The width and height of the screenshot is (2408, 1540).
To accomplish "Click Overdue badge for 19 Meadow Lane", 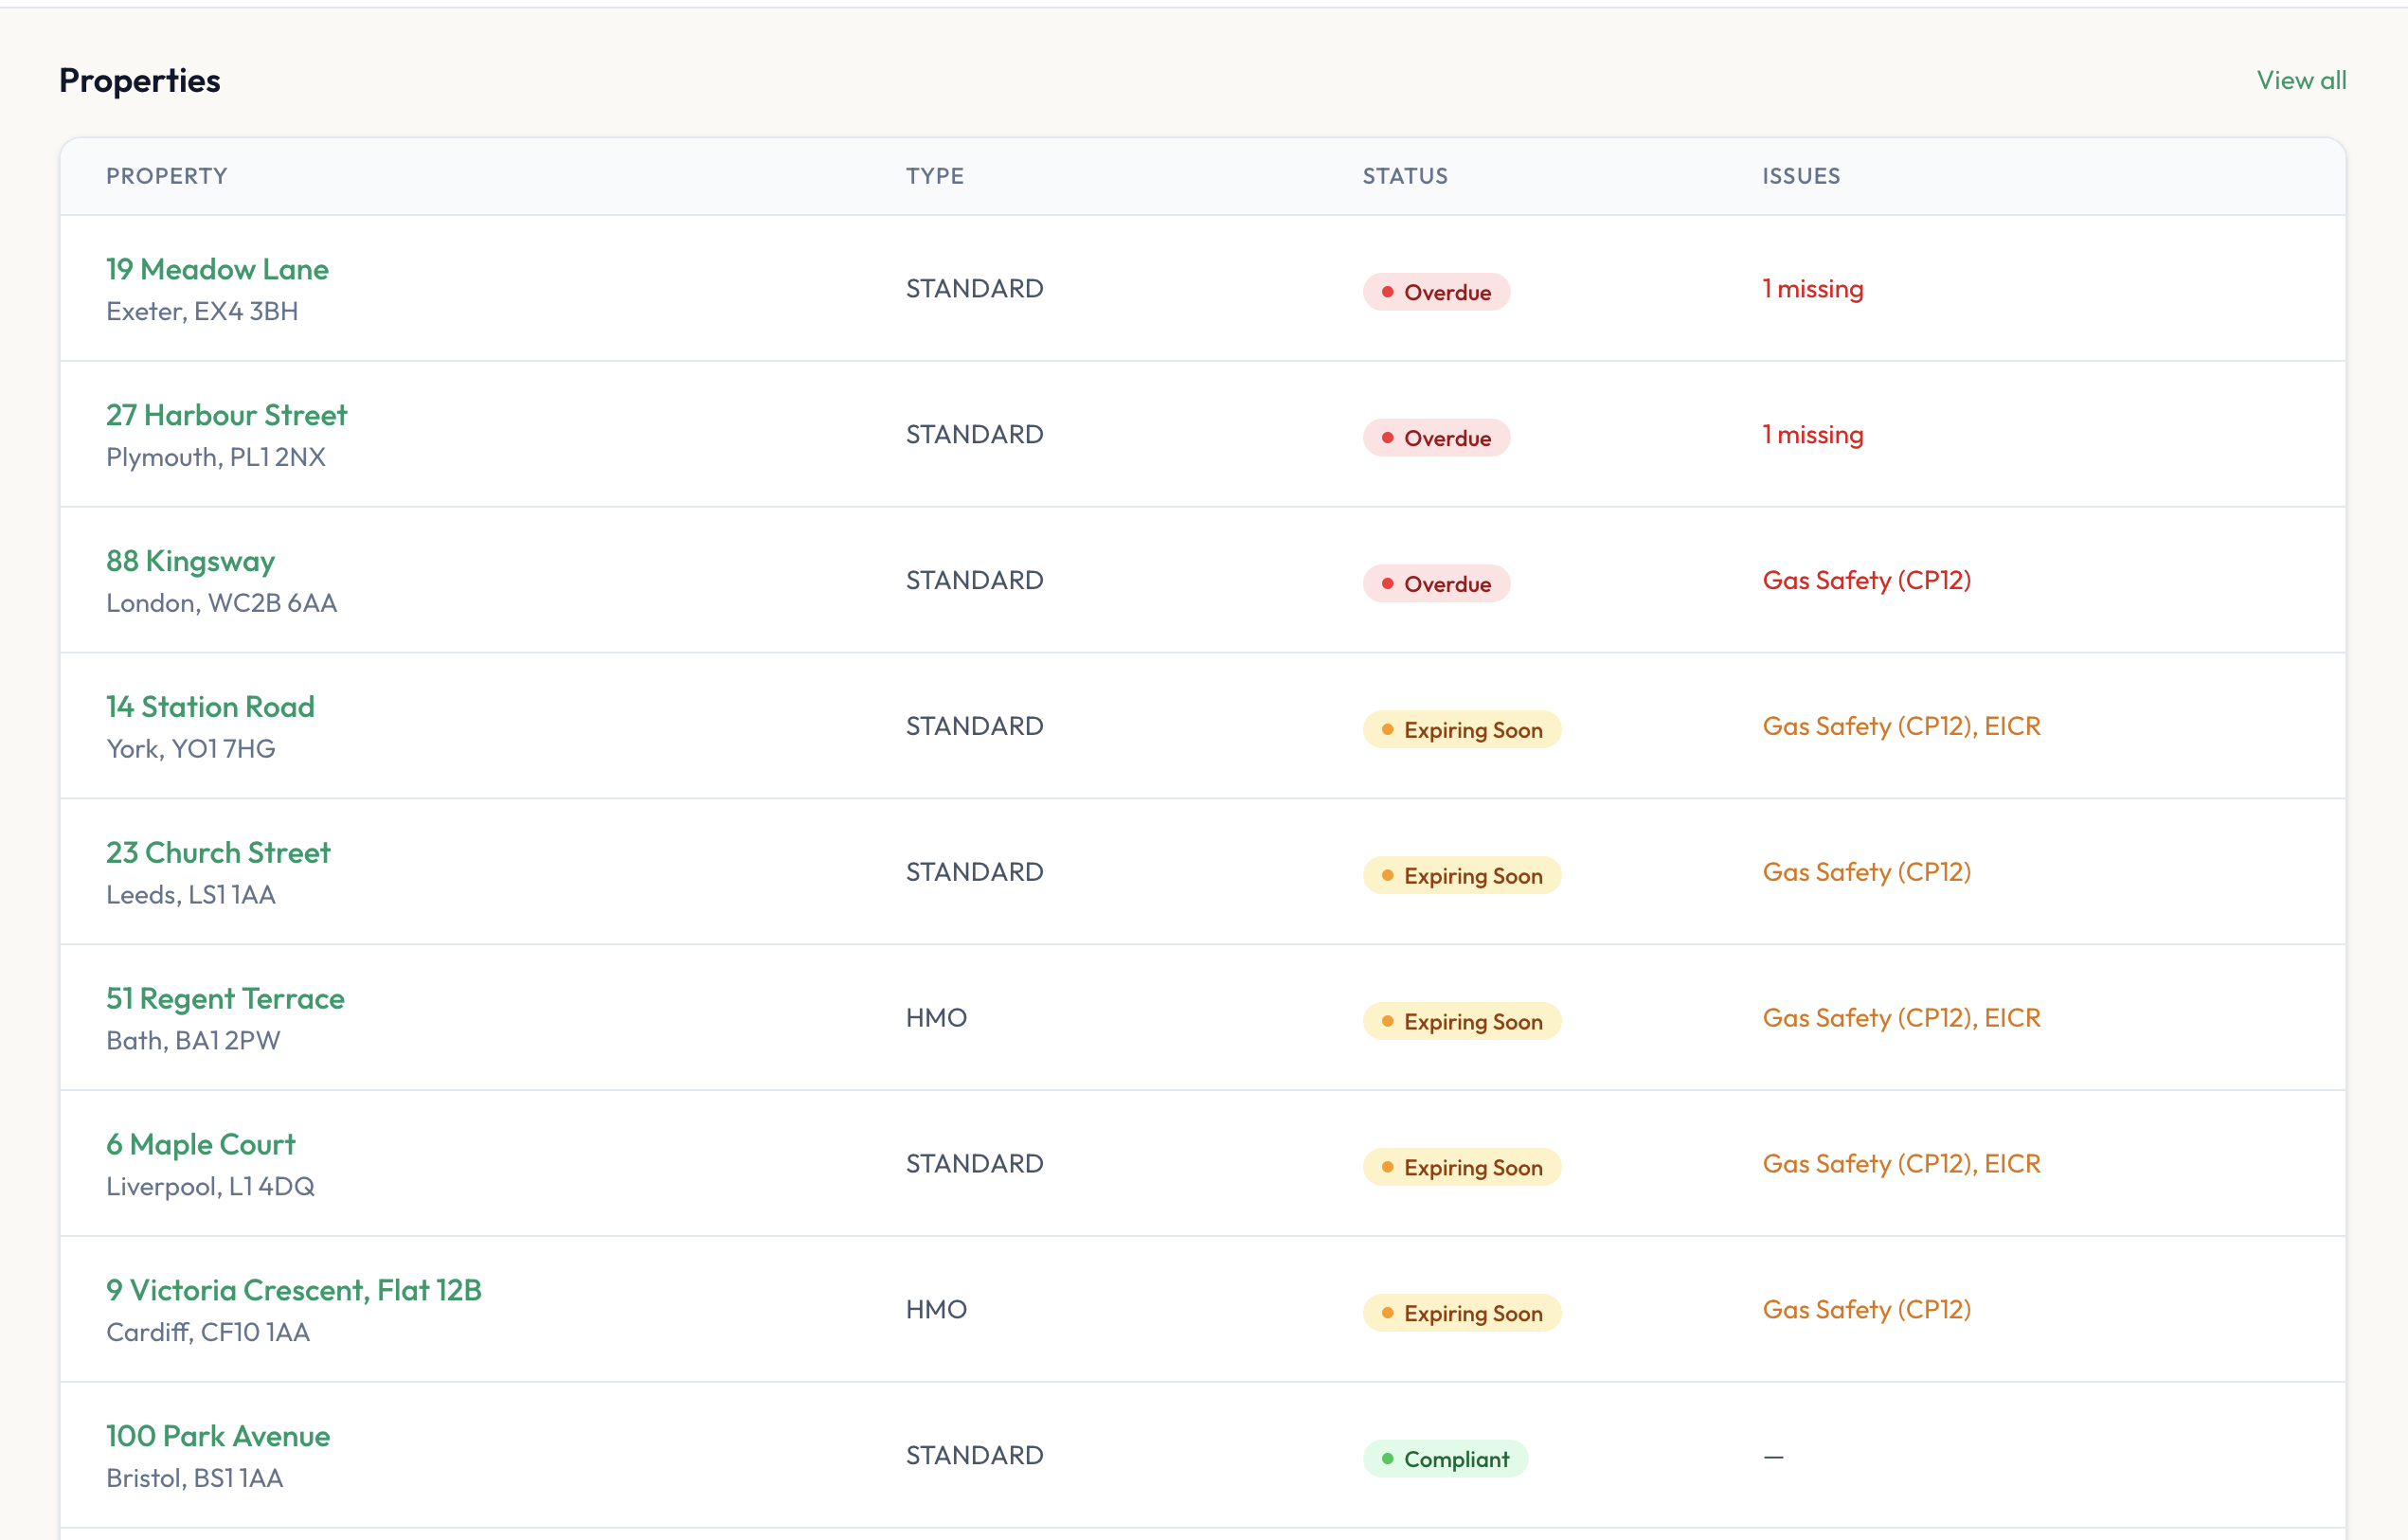I will pyautogui.click(x=1435, y=292).
